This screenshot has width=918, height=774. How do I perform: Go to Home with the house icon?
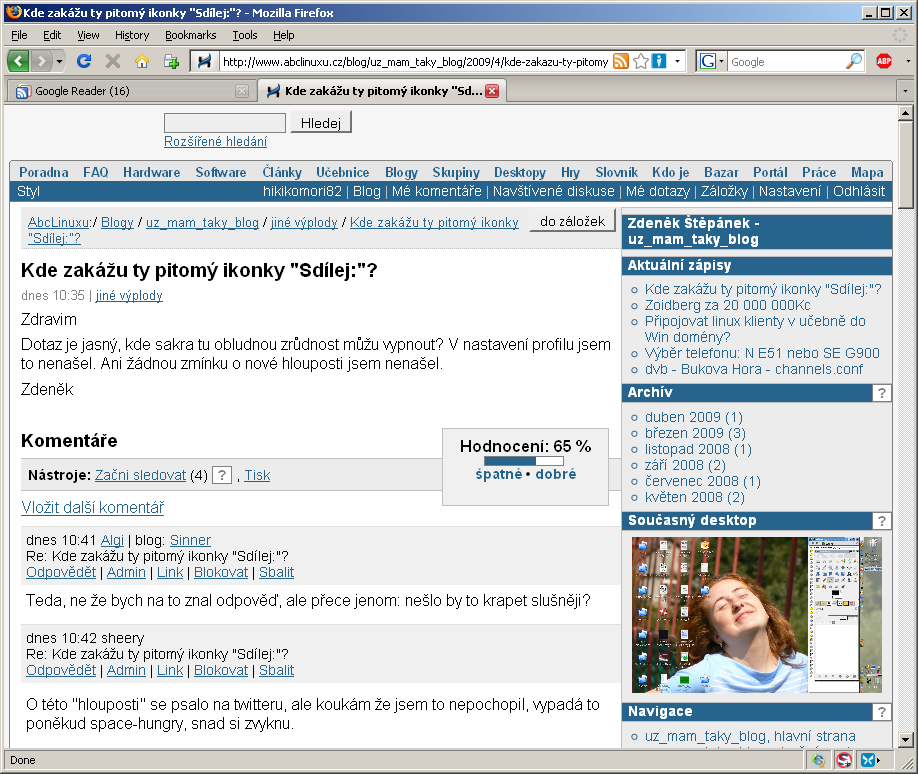(142, 61)
